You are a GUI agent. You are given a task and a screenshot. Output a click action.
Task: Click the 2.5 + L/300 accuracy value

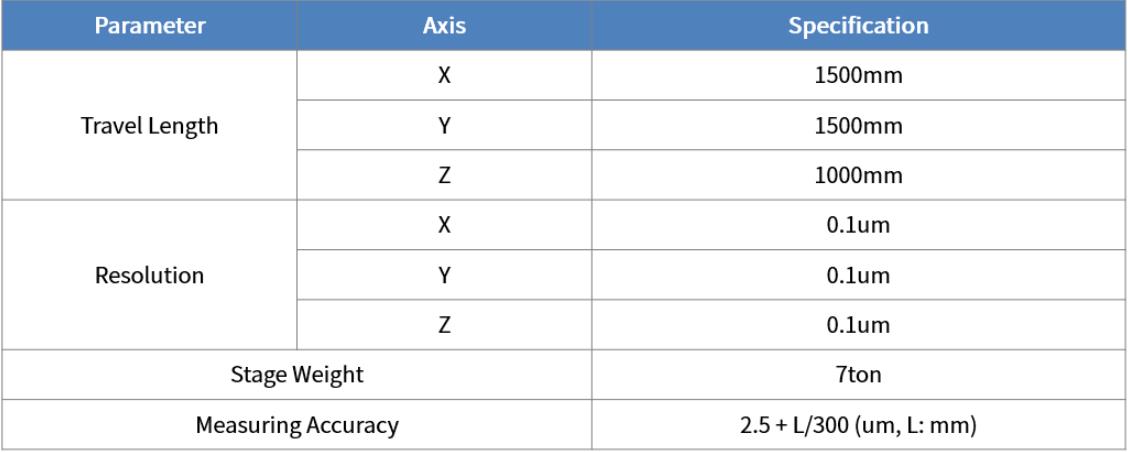pyautogui.click(x=858, y=425)
